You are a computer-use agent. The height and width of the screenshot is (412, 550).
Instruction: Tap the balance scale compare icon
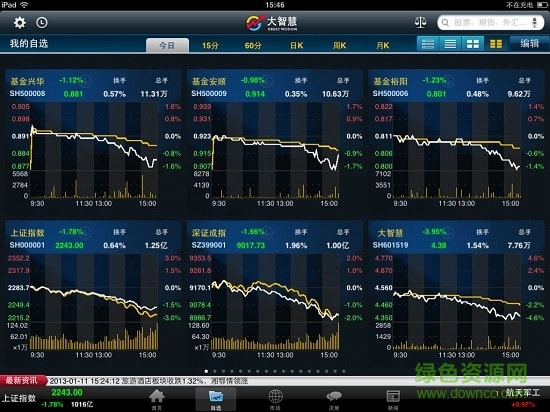421,23
